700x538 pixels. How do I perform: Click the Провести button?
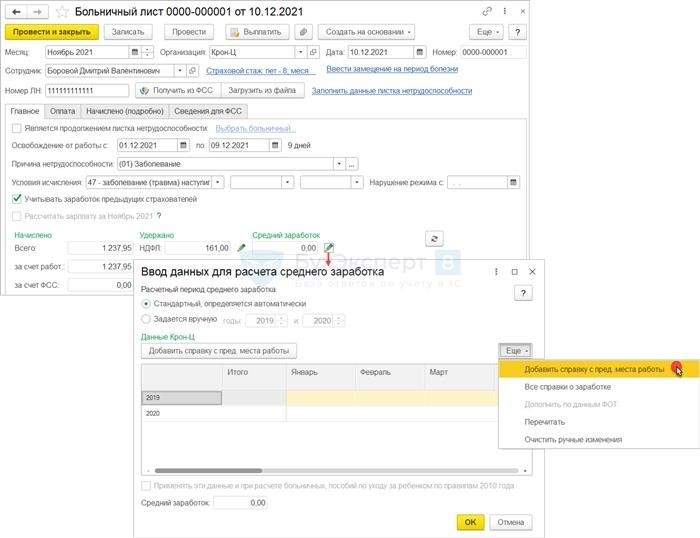point(189,32)
